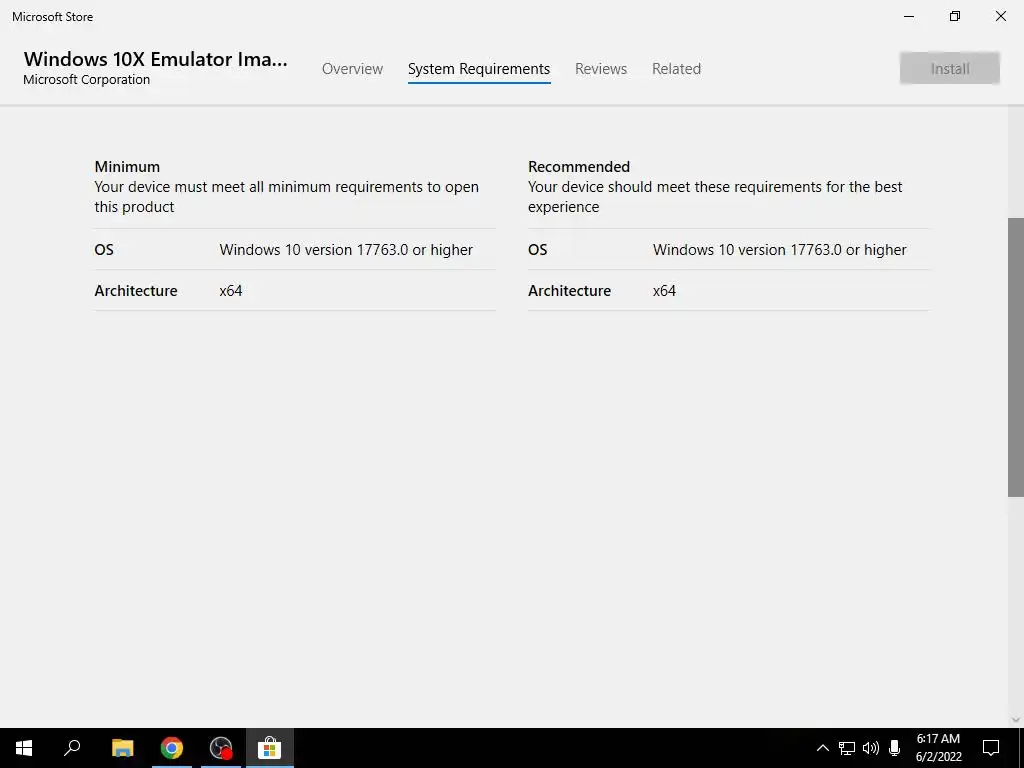Click the OS label under Minimum

[x=104, y=250]
